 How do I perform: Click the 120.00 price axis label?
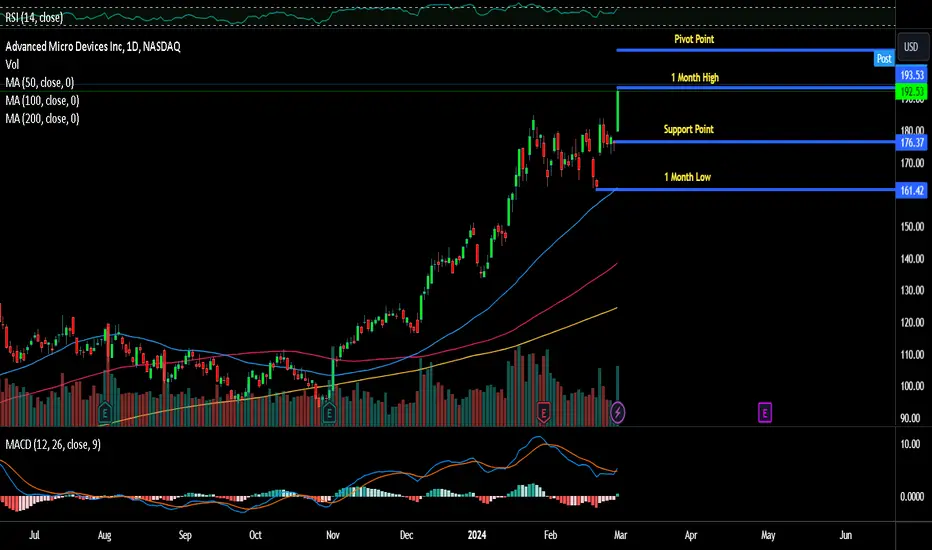coord(912,322)
